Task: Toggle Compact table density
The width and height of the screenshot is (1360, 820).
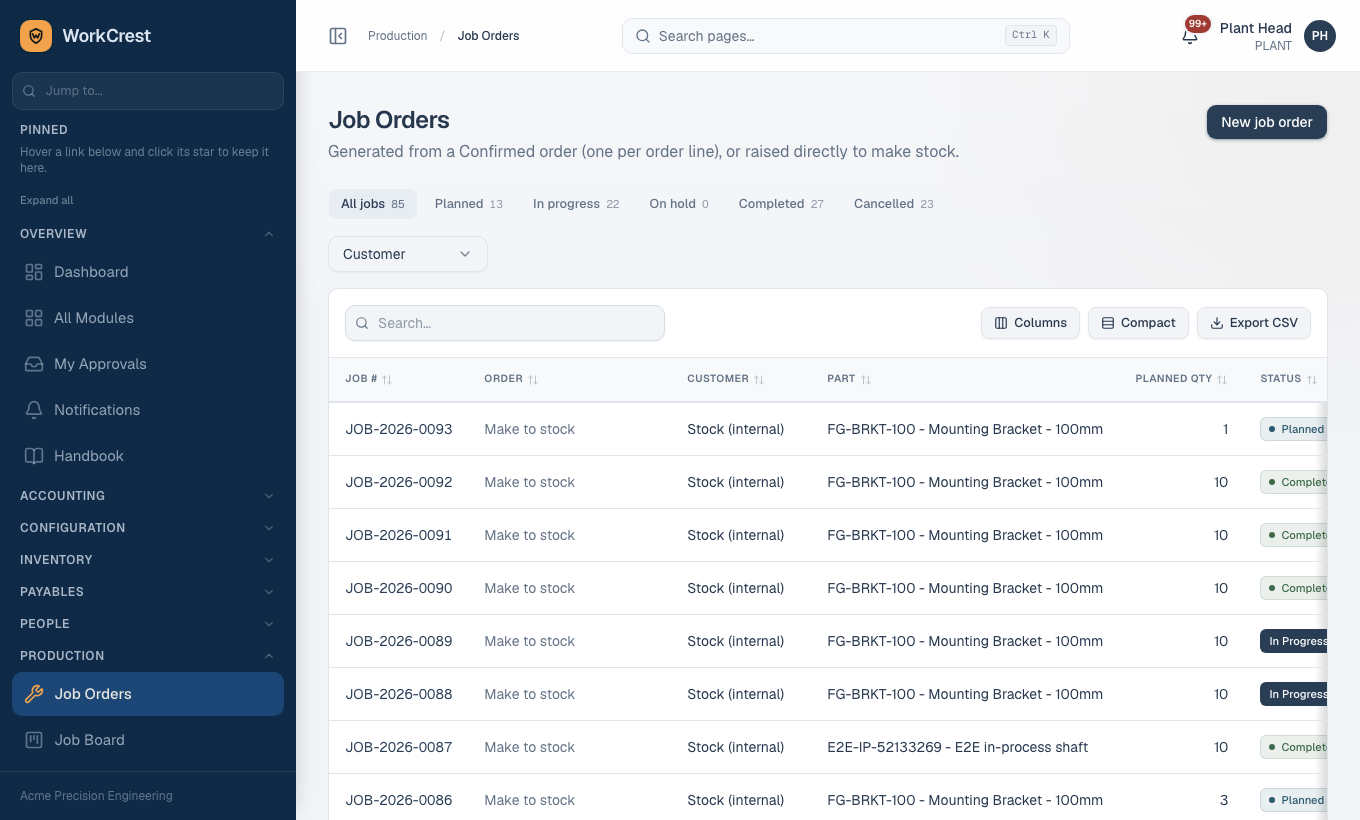Action: 1138,323
